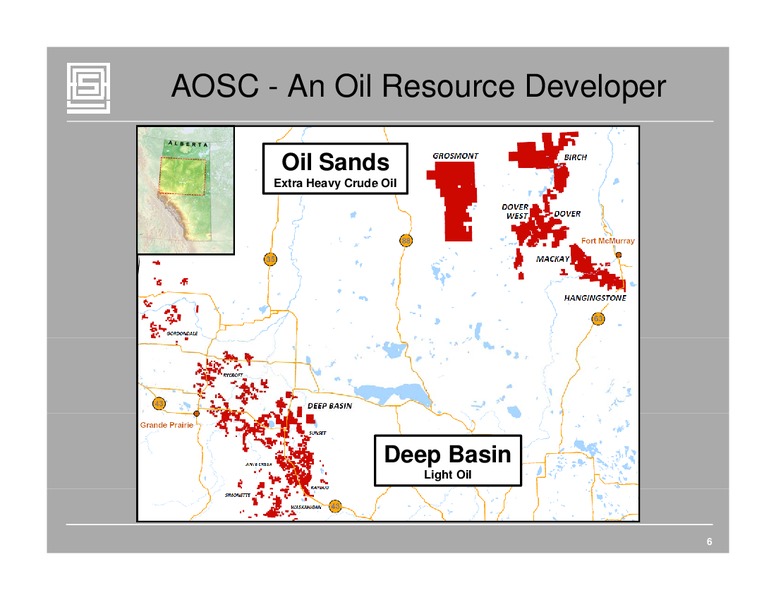The height and width of the screenshot is (600, 776).
Task: Click the highway 35 shield marker
Action: click(x=270, y=259)
